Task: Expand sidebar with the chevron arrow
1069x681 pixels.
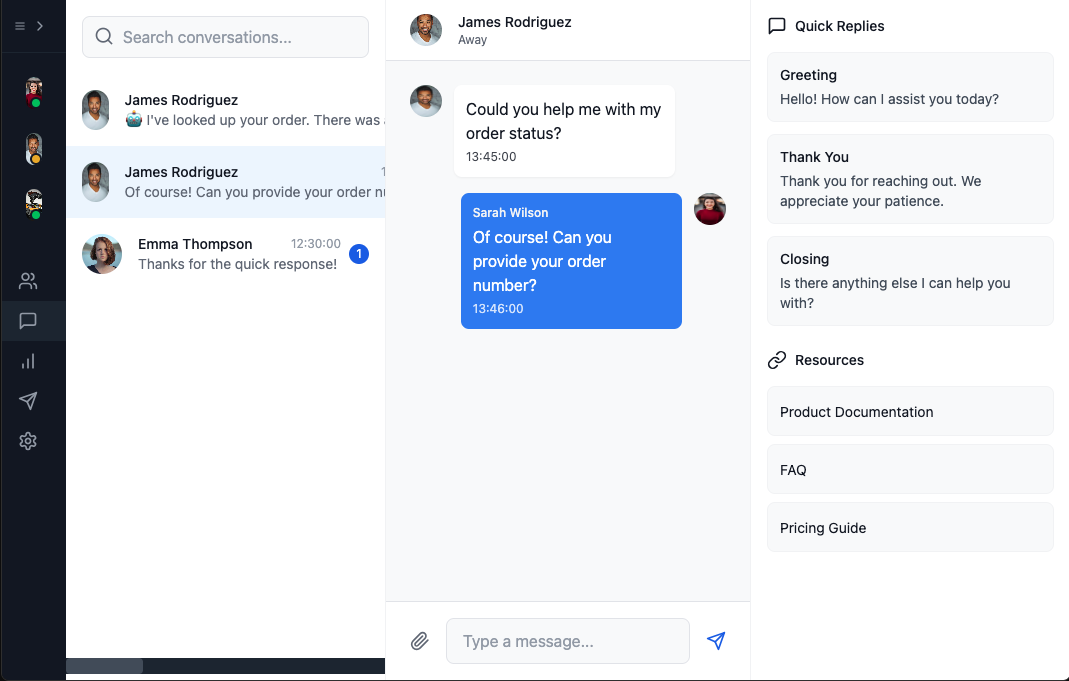Action: [x=40, y=26]
